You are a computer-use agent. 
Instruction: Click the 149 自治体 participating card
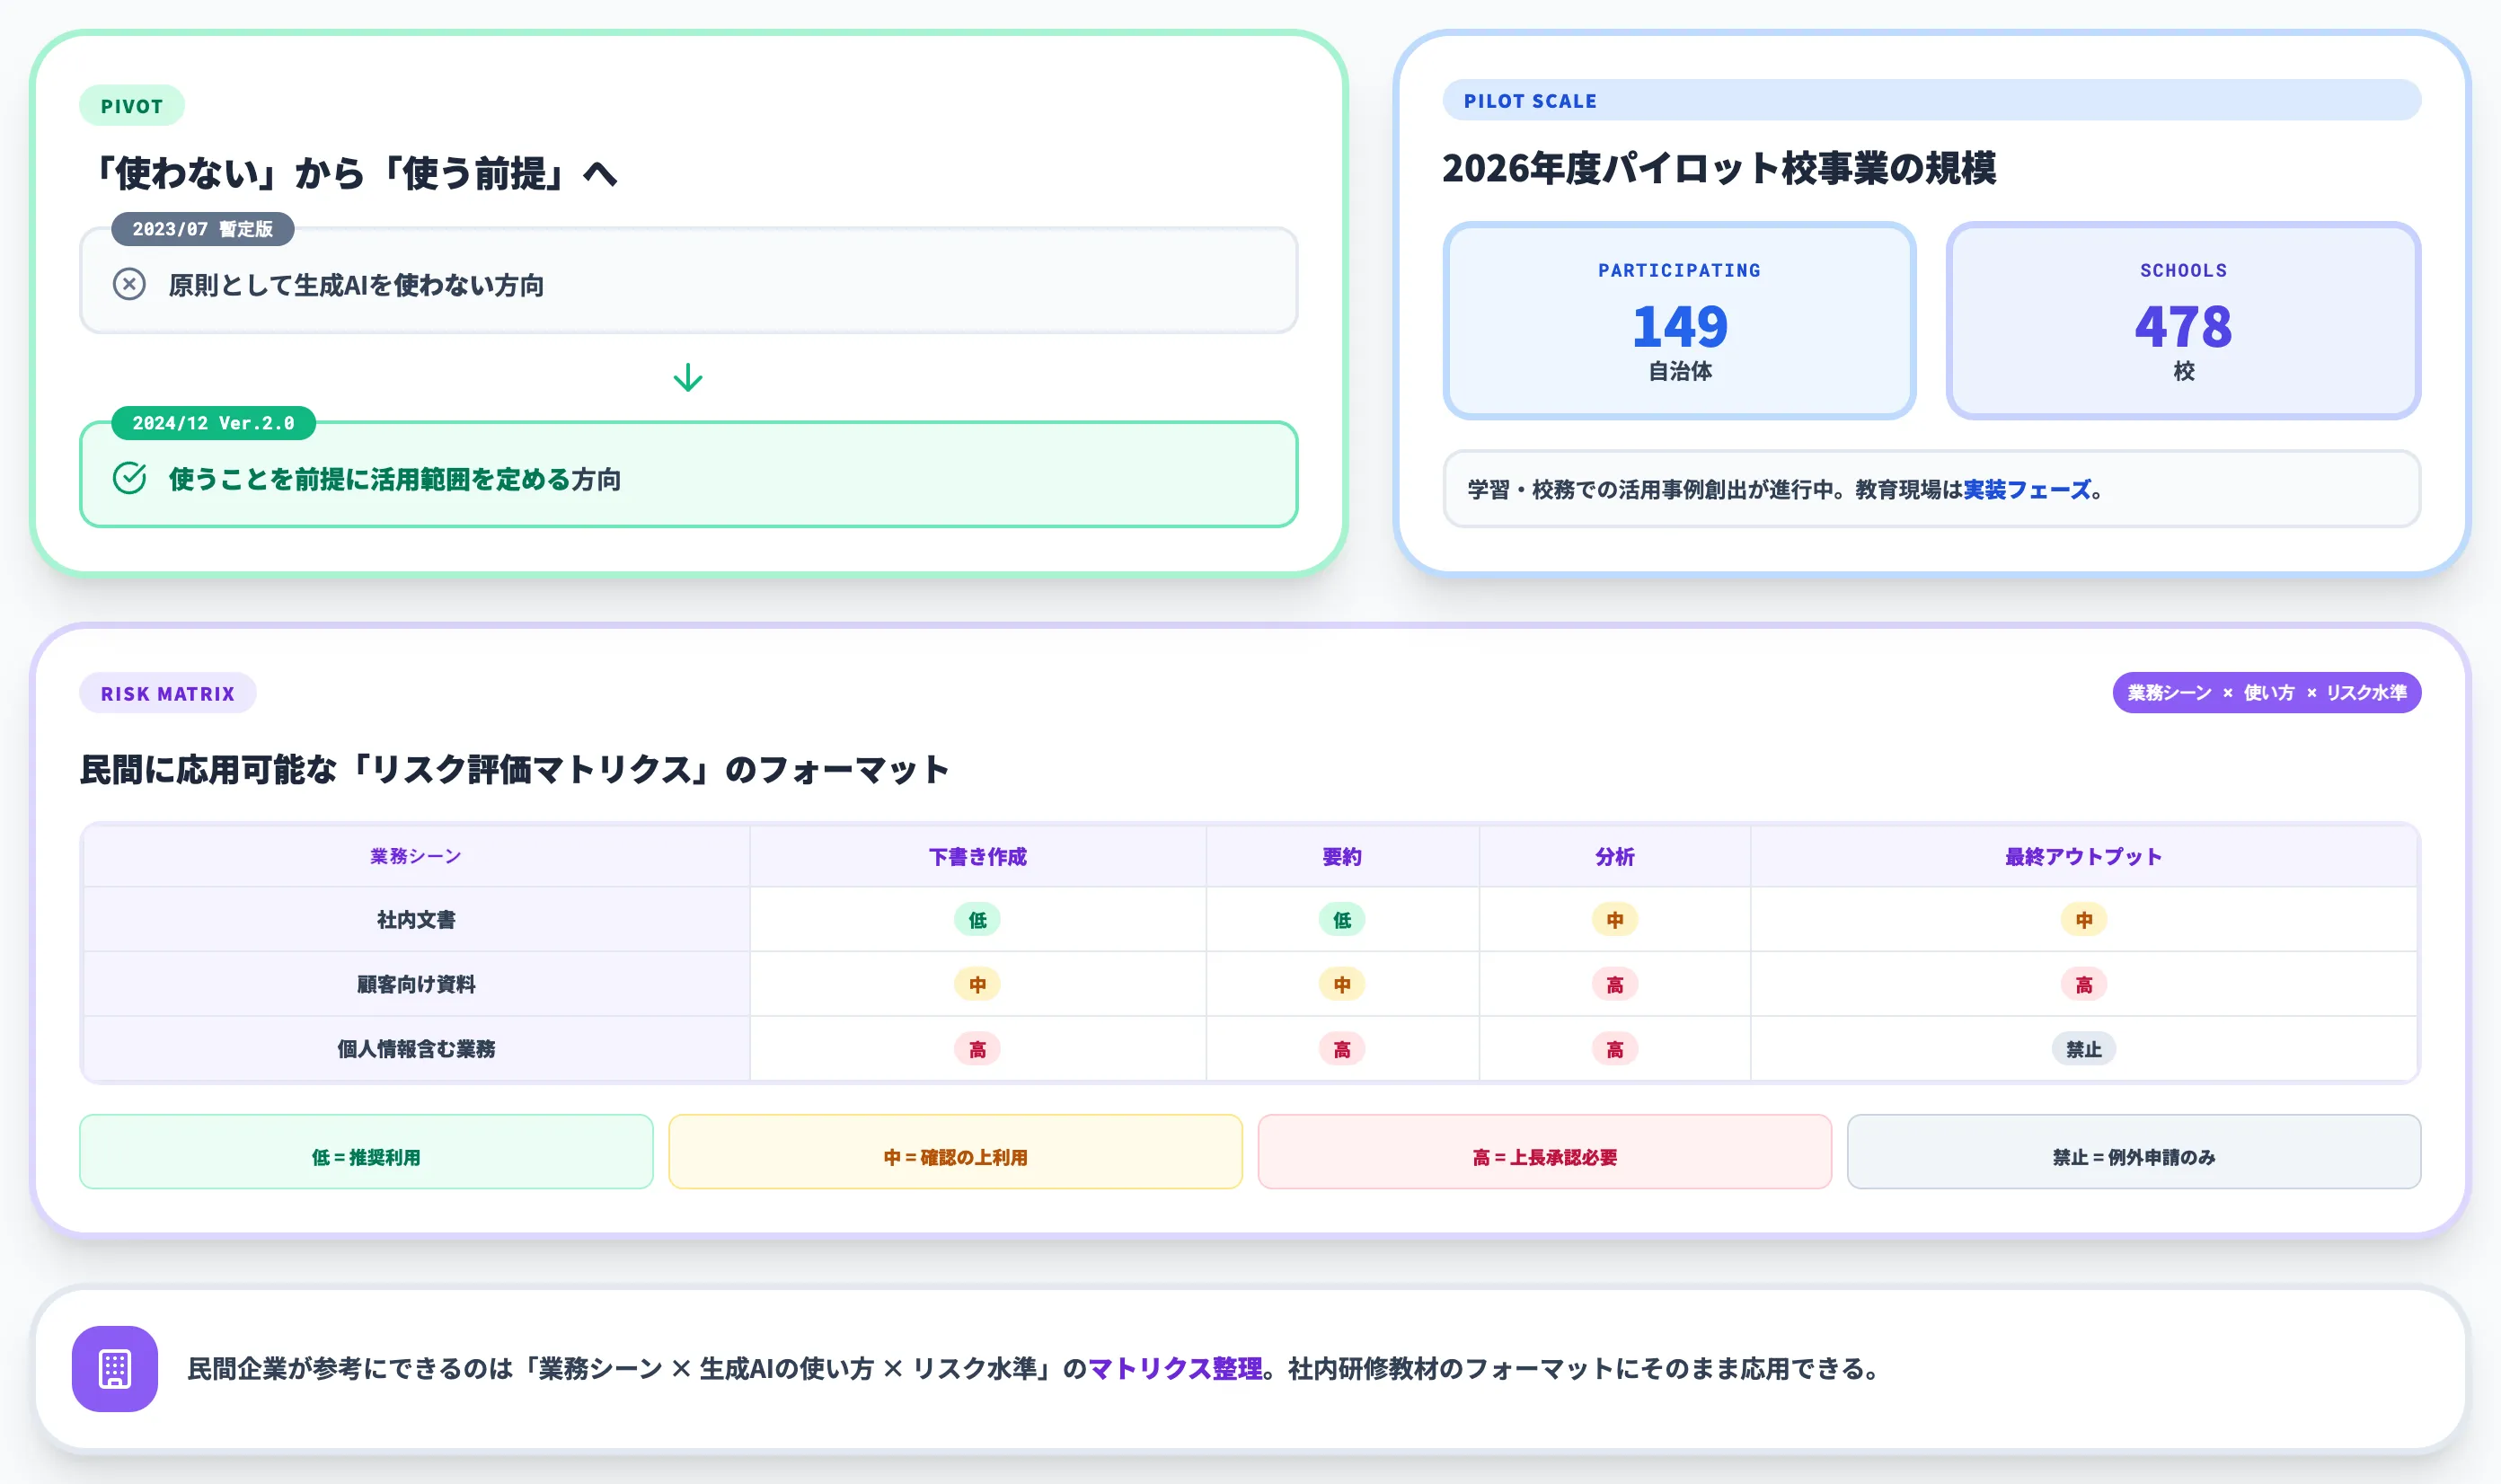pos(1679,320)
